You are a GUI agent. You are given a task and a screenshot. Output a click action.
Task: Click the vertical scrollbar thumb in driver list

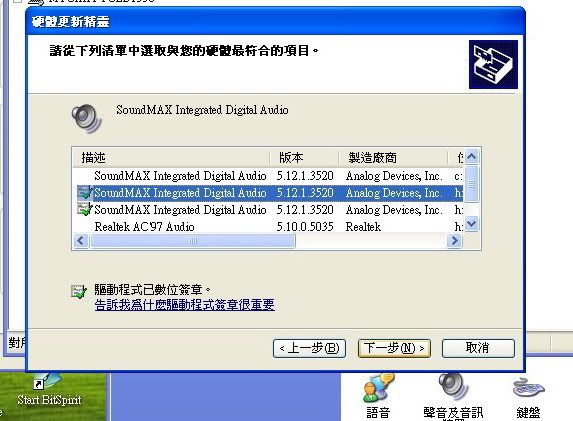coord(471,183)
